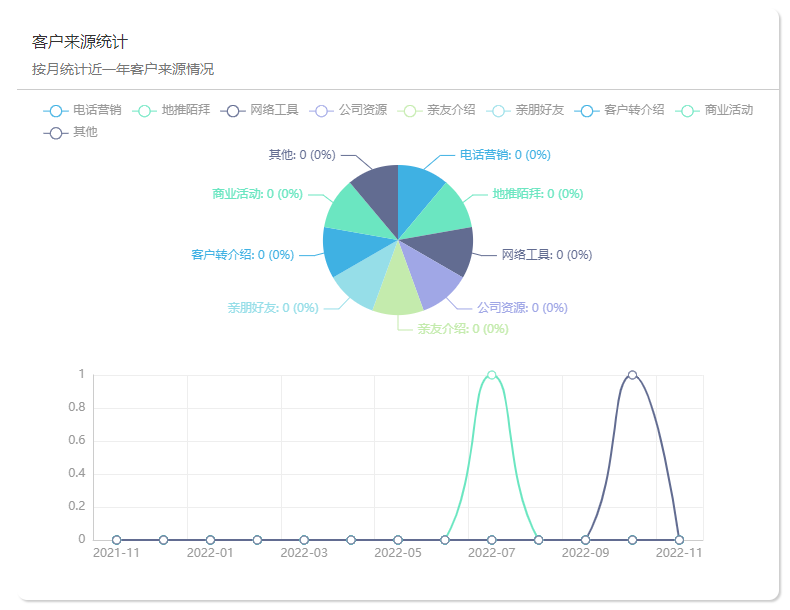Click the green peak point at 2022-07

coord(491,375)
